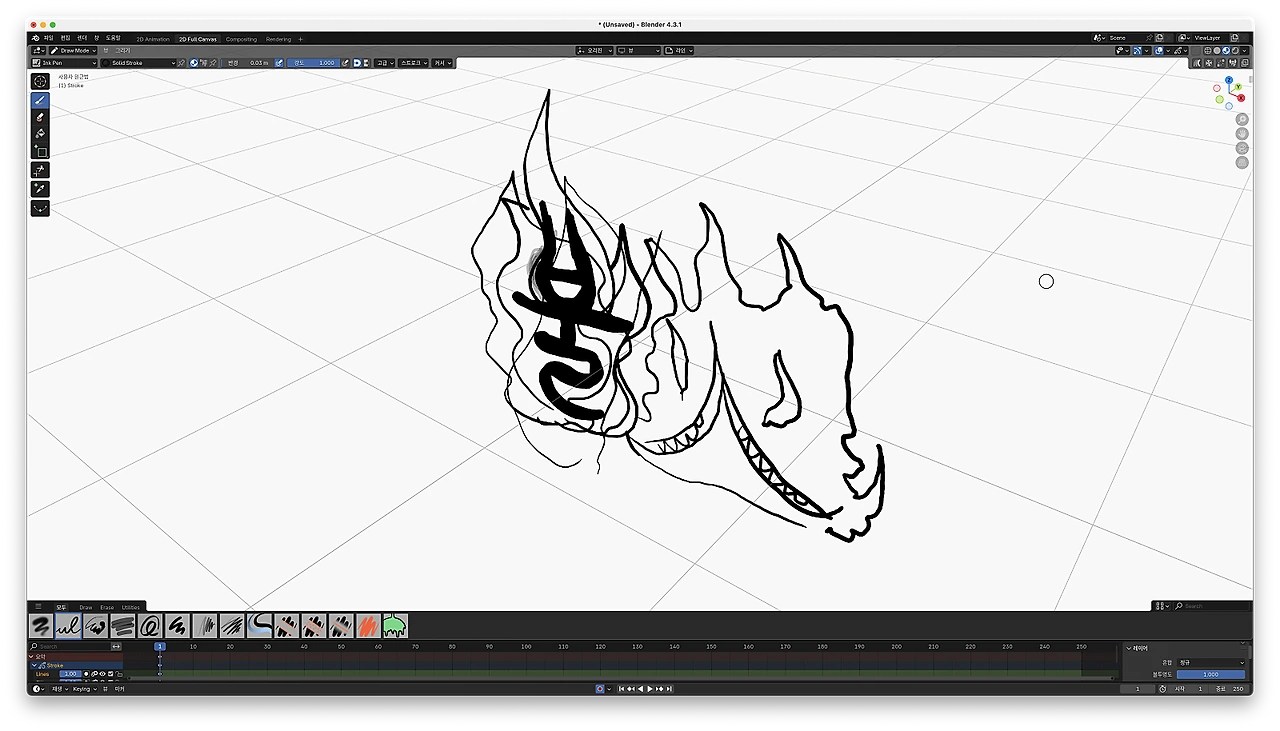Adjust the layer opacity slider in the layer panel
The height and width of the screenshot is (731, 1280).
click(x=1212, y=674)
